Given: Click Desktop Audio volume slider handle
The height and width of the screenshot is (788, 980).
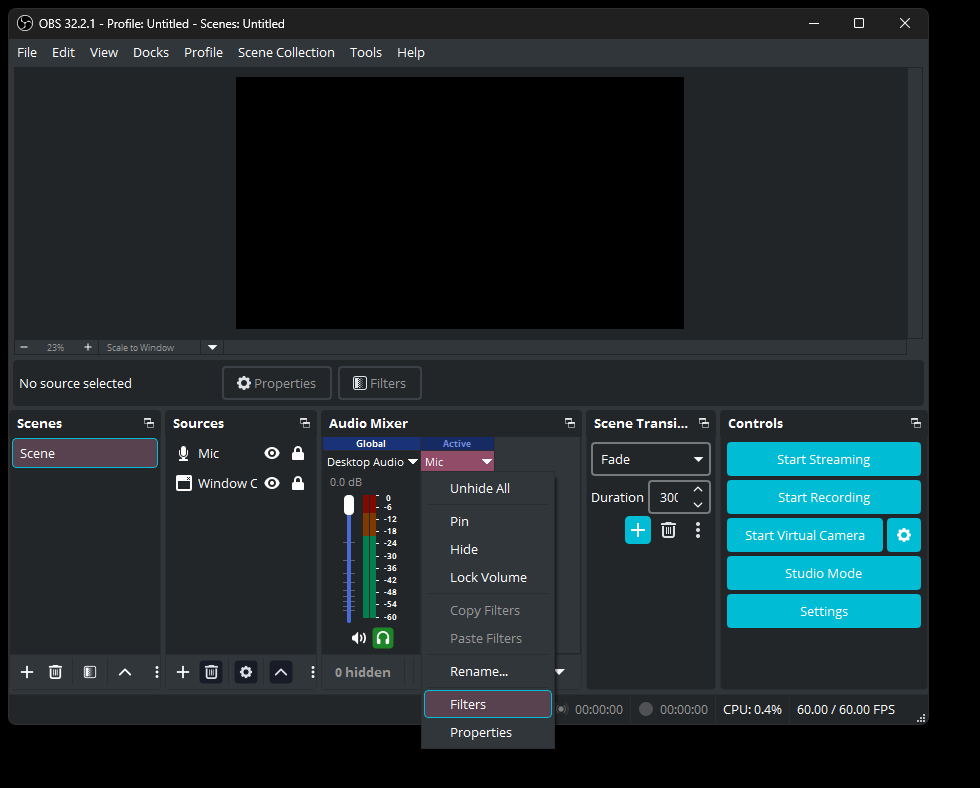Looking at the screenshot, I should (349, 505).
